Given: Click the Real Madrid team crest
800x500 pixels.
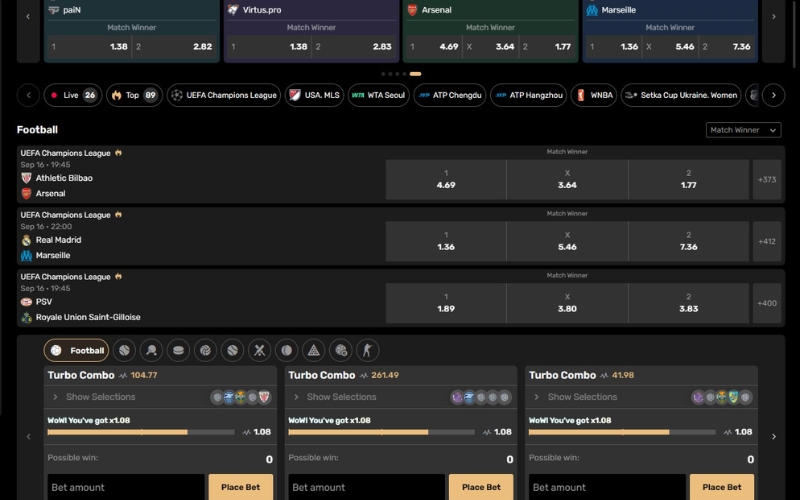Looking at the screenshot, I should pos(27,240).
